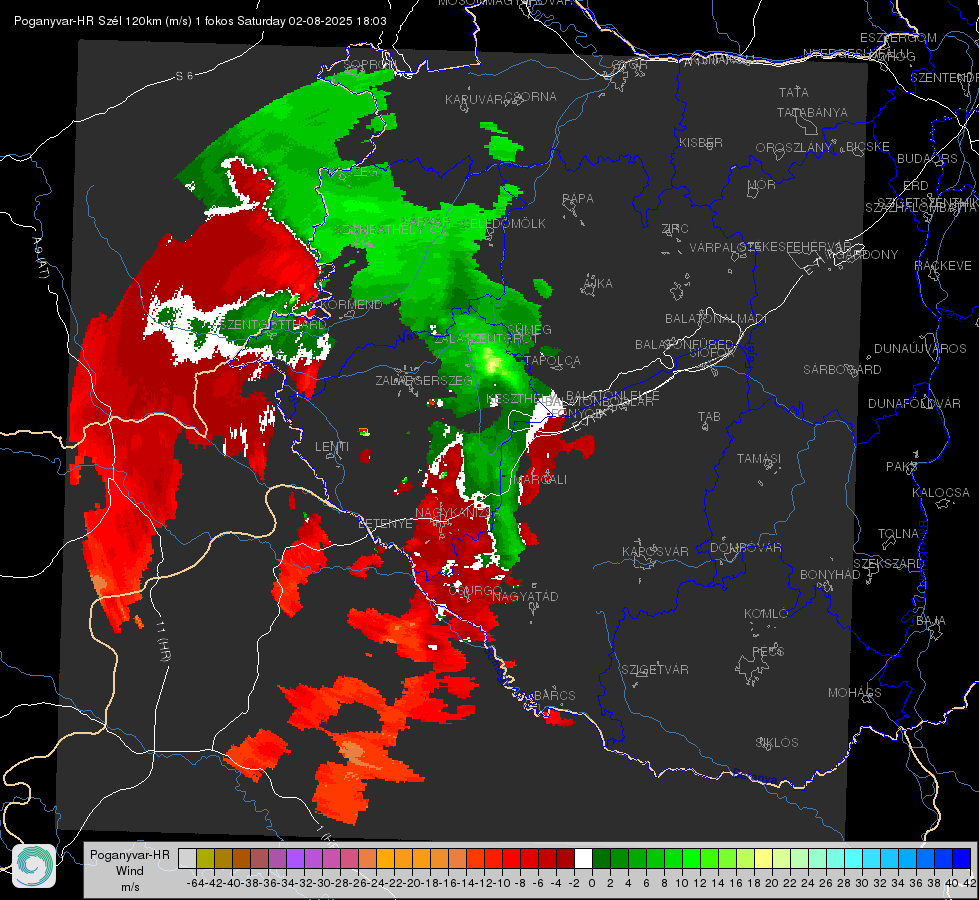Click the leftmost grey legend swatch
The image size is (979, 900).
click(x=187, y=859)
